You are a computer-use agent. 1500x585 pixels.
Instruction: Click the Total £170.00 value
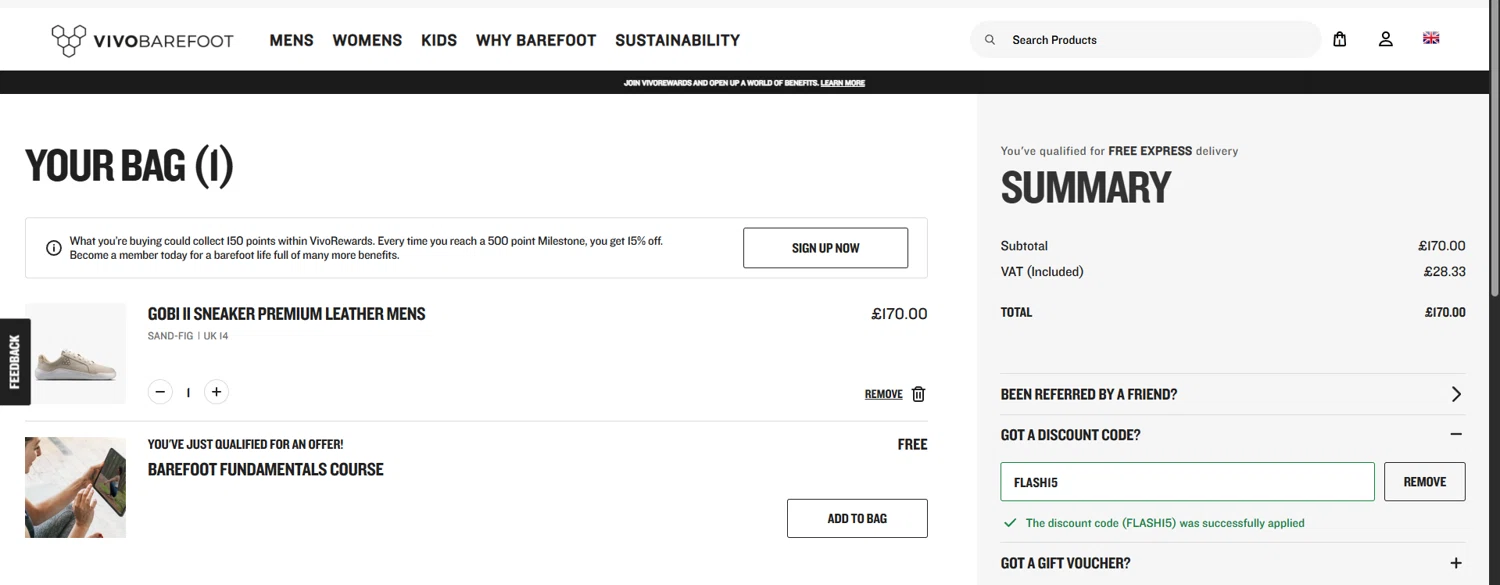tap(1445, 313)
